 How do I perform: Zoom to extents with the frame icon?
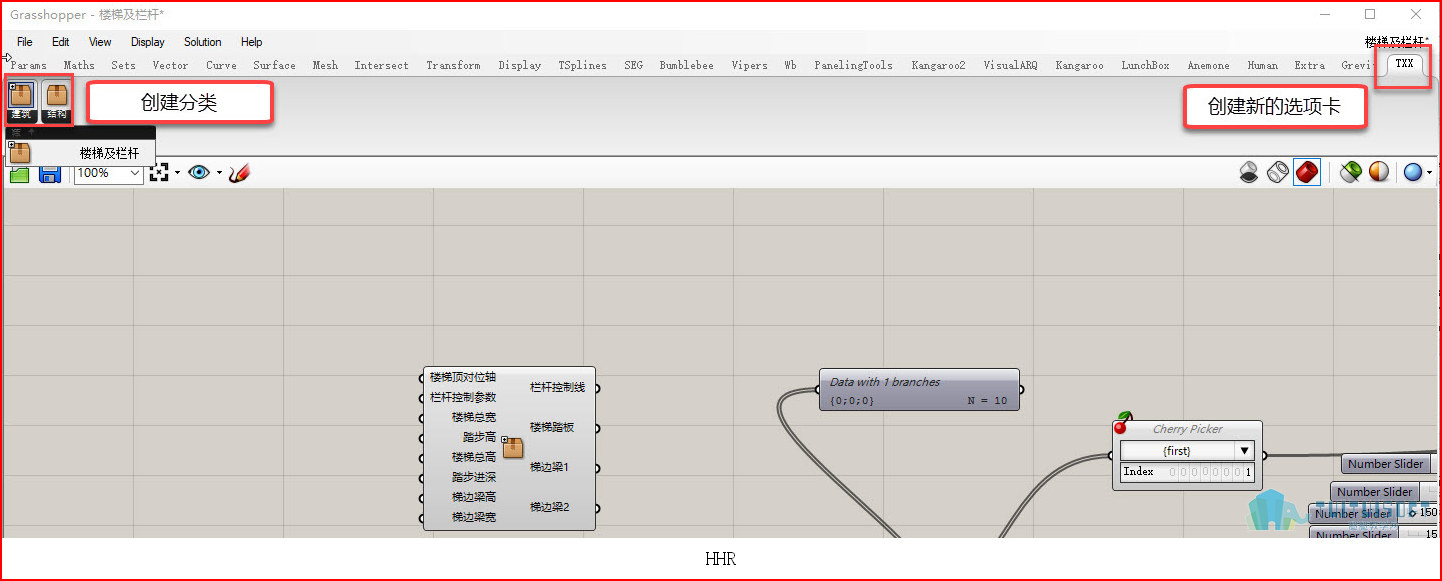[158, 173]
